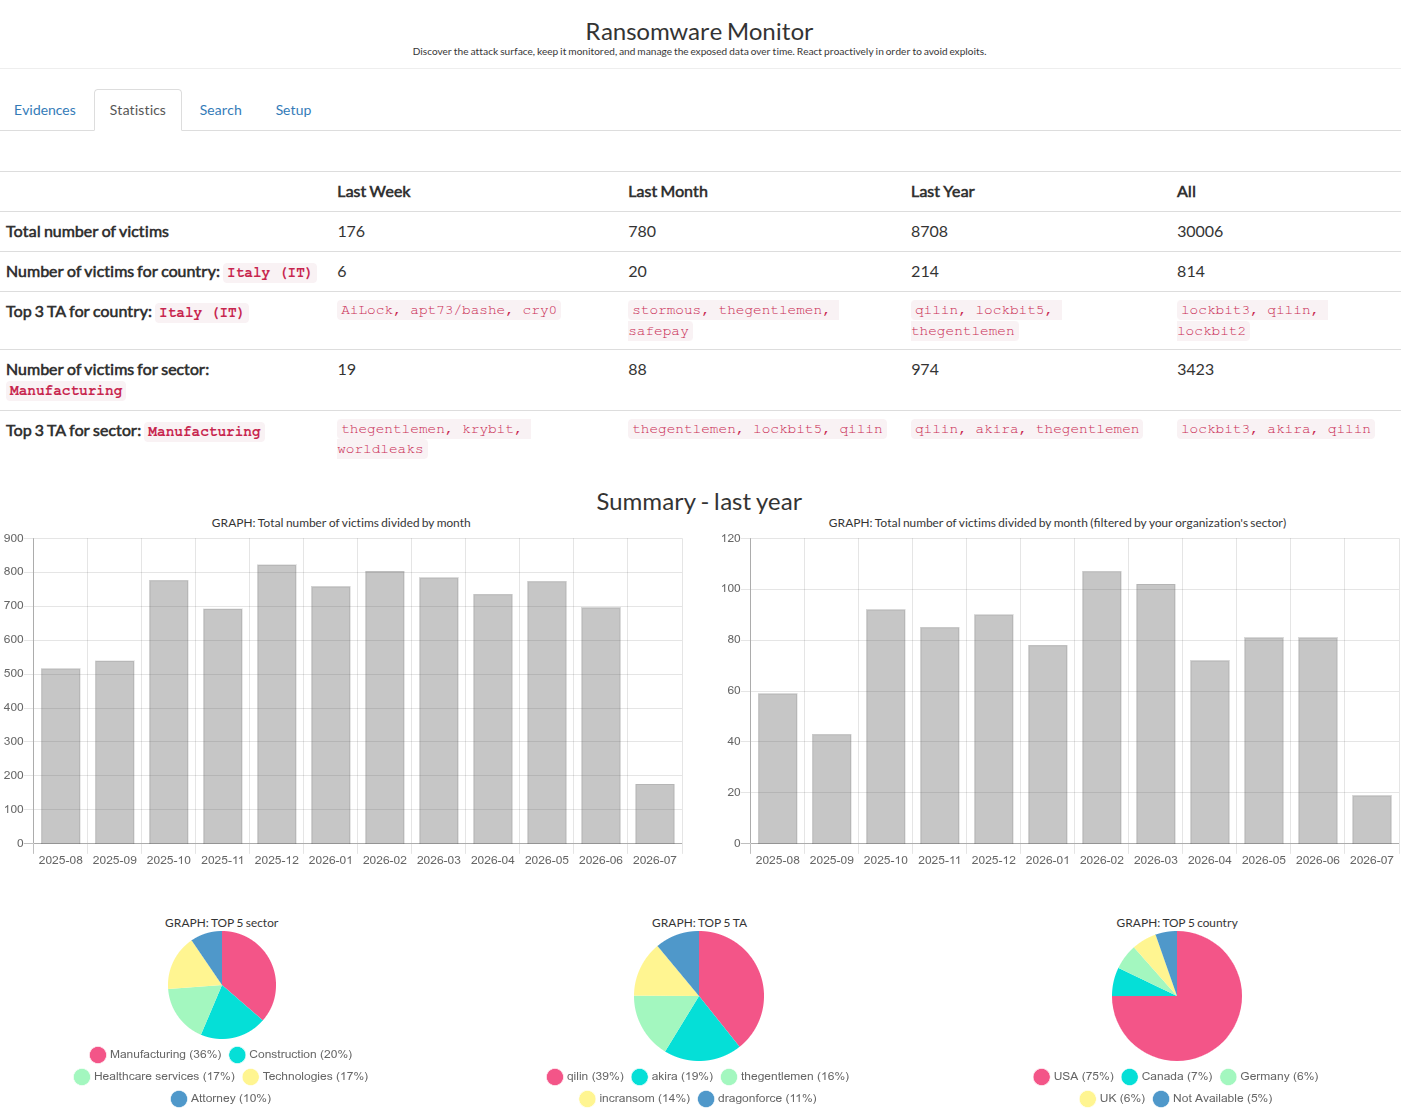Click the 'Italy (IT)' tag in victims row
This screenshot has height=1117, width=1413.
tap(269, 273)
